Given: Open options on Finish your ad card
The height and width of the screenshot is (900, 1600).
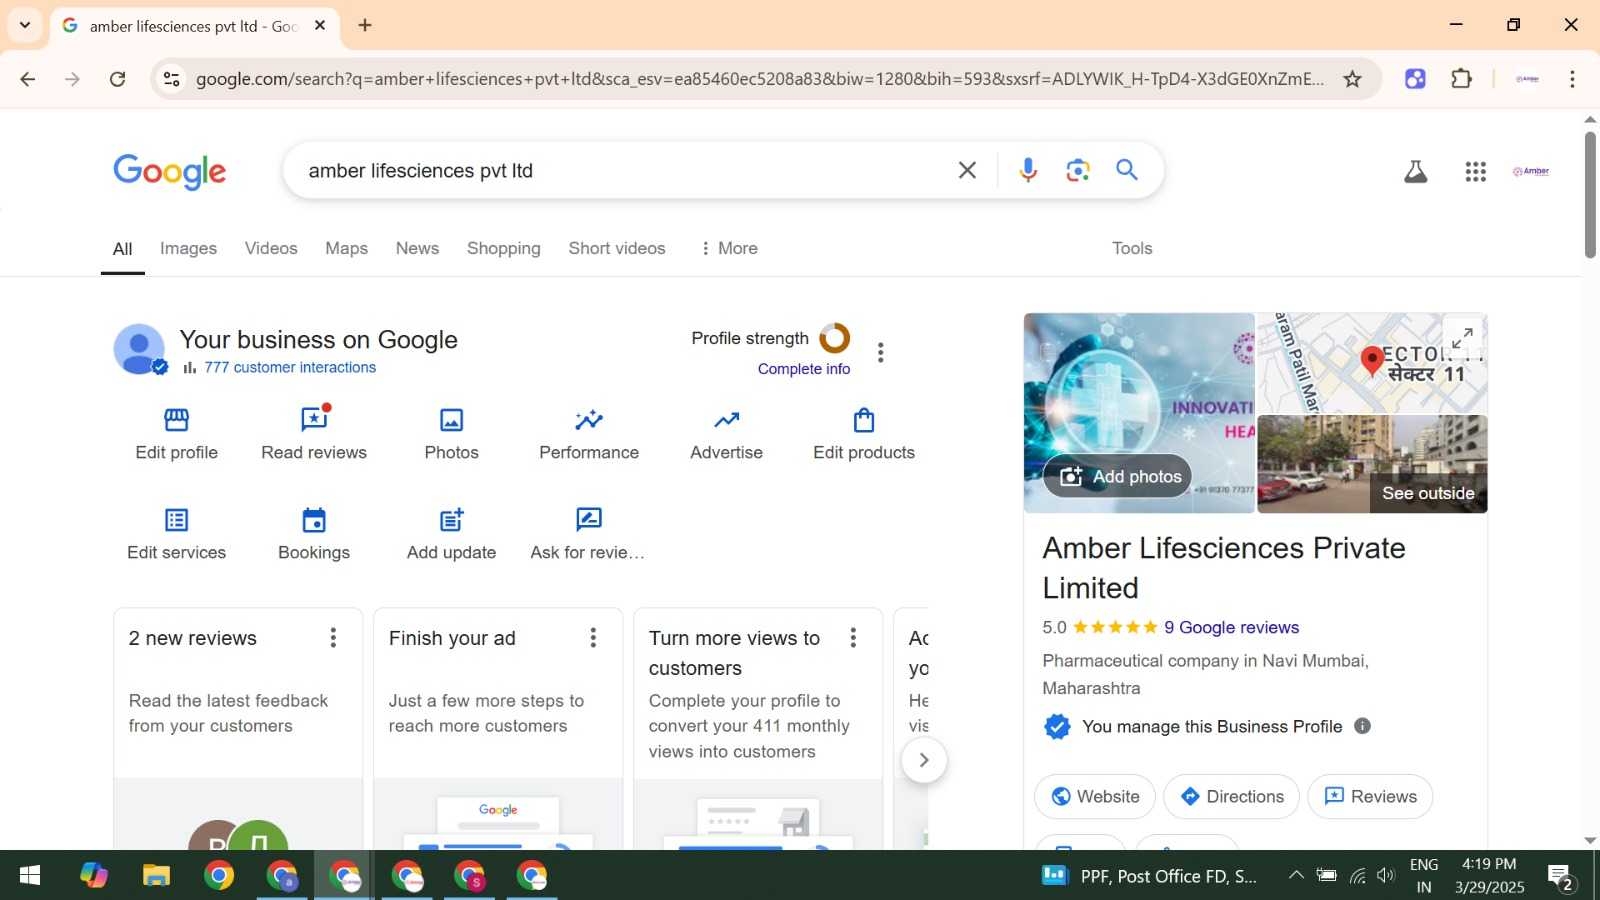Looking at the screenshot, I should click(593, 638).
